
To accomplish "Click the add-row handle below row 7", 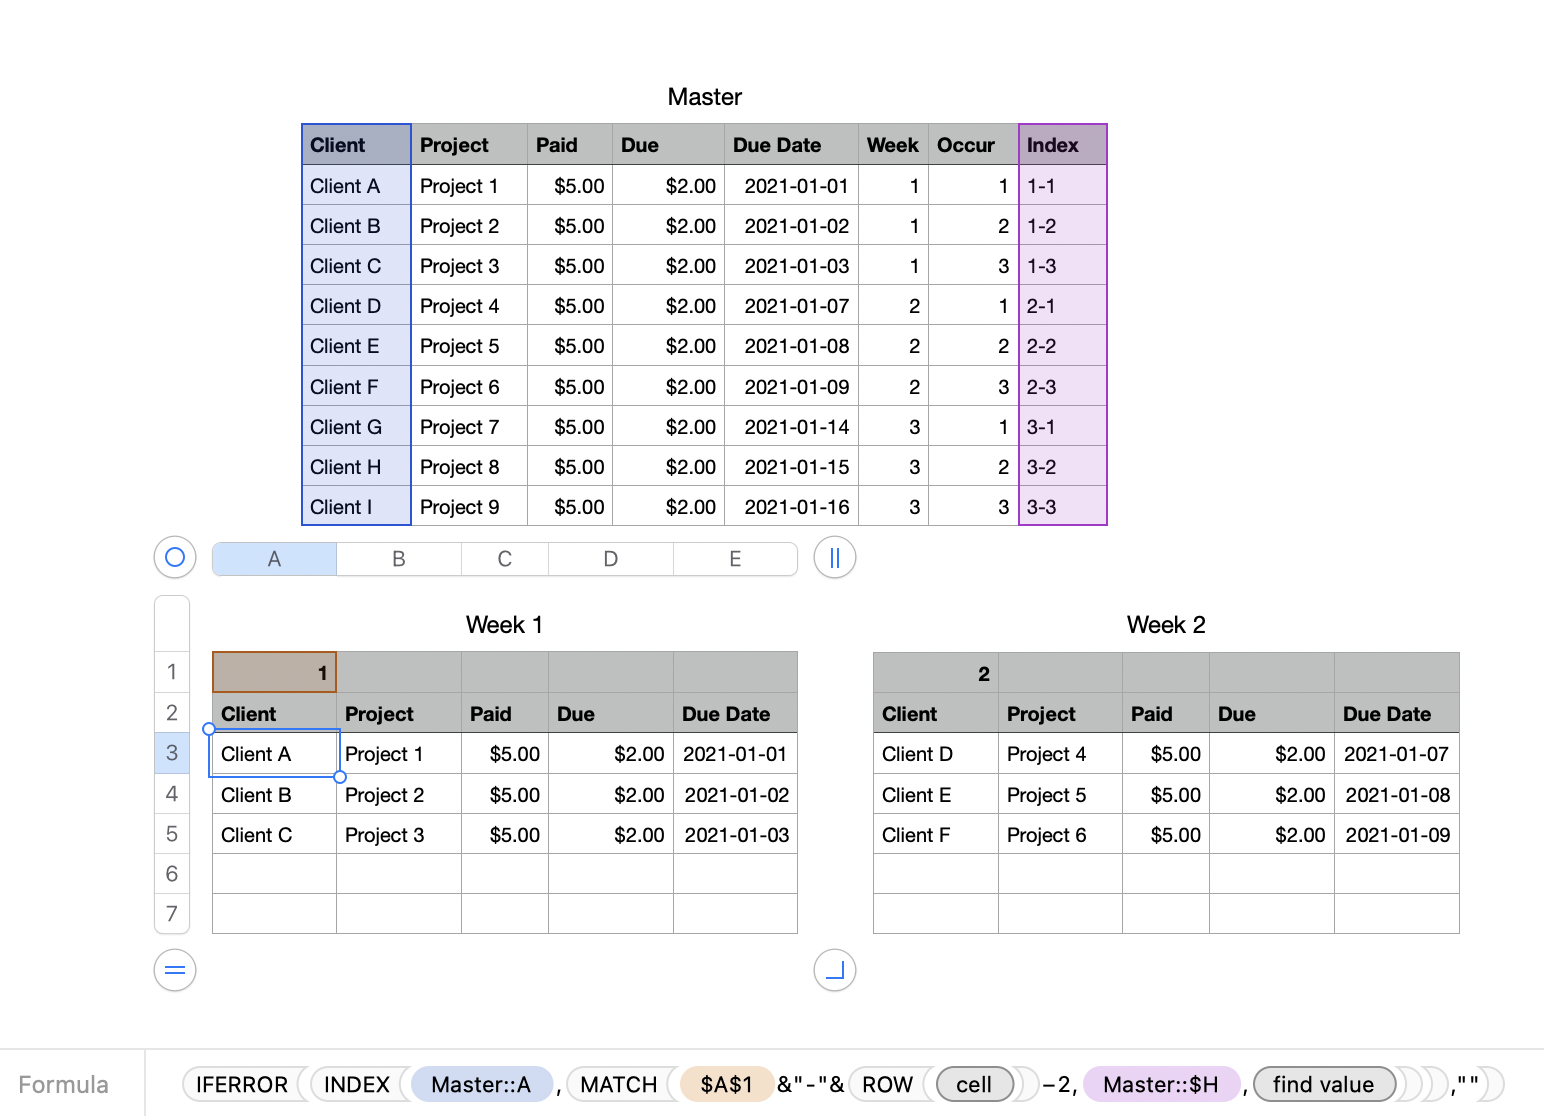I will (x=174, y=969).
